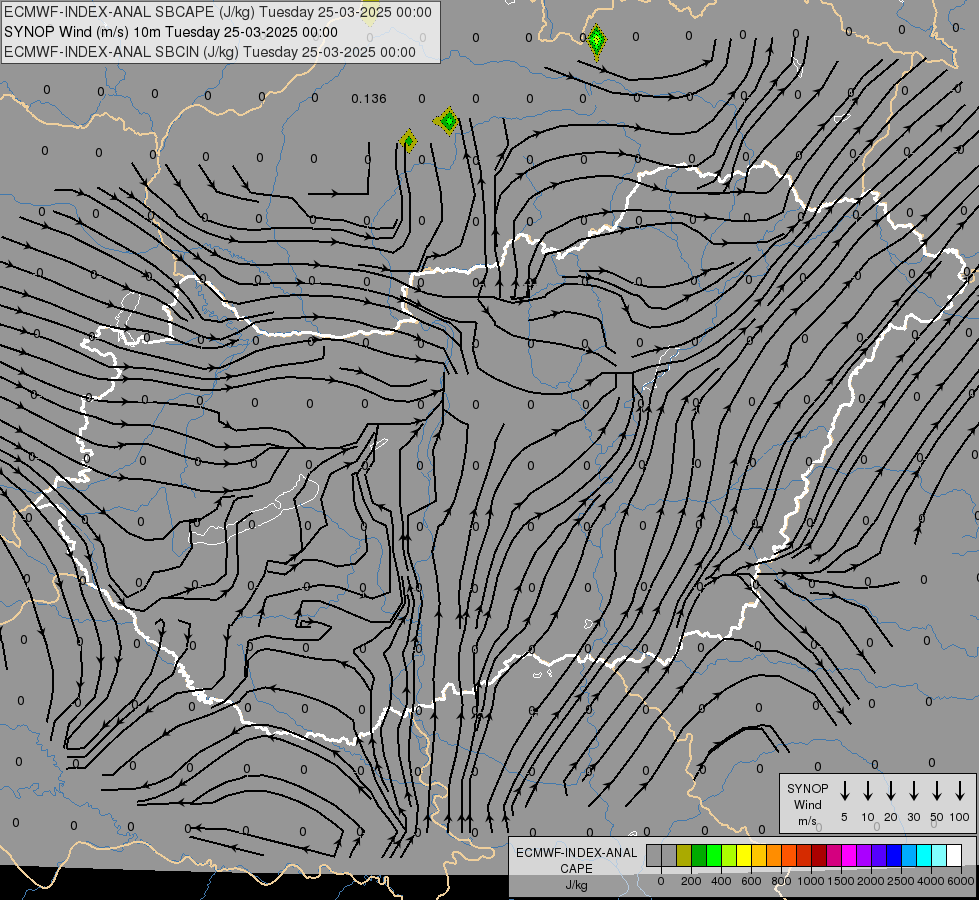Click the 4000 tick label on CAPE scale
This screenshot has height=900, width=979.
[x=931, y=881]
